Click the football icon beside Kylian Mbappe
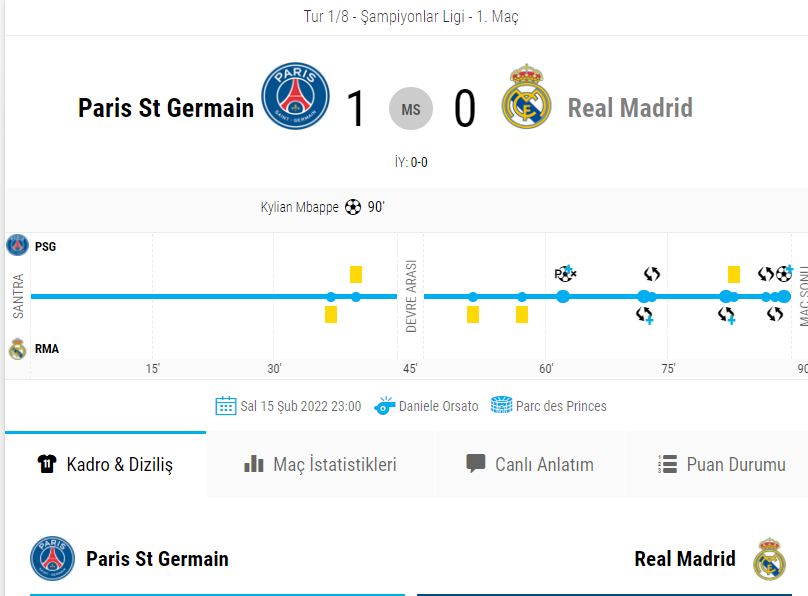808x596 pixels. click(353, 207)
